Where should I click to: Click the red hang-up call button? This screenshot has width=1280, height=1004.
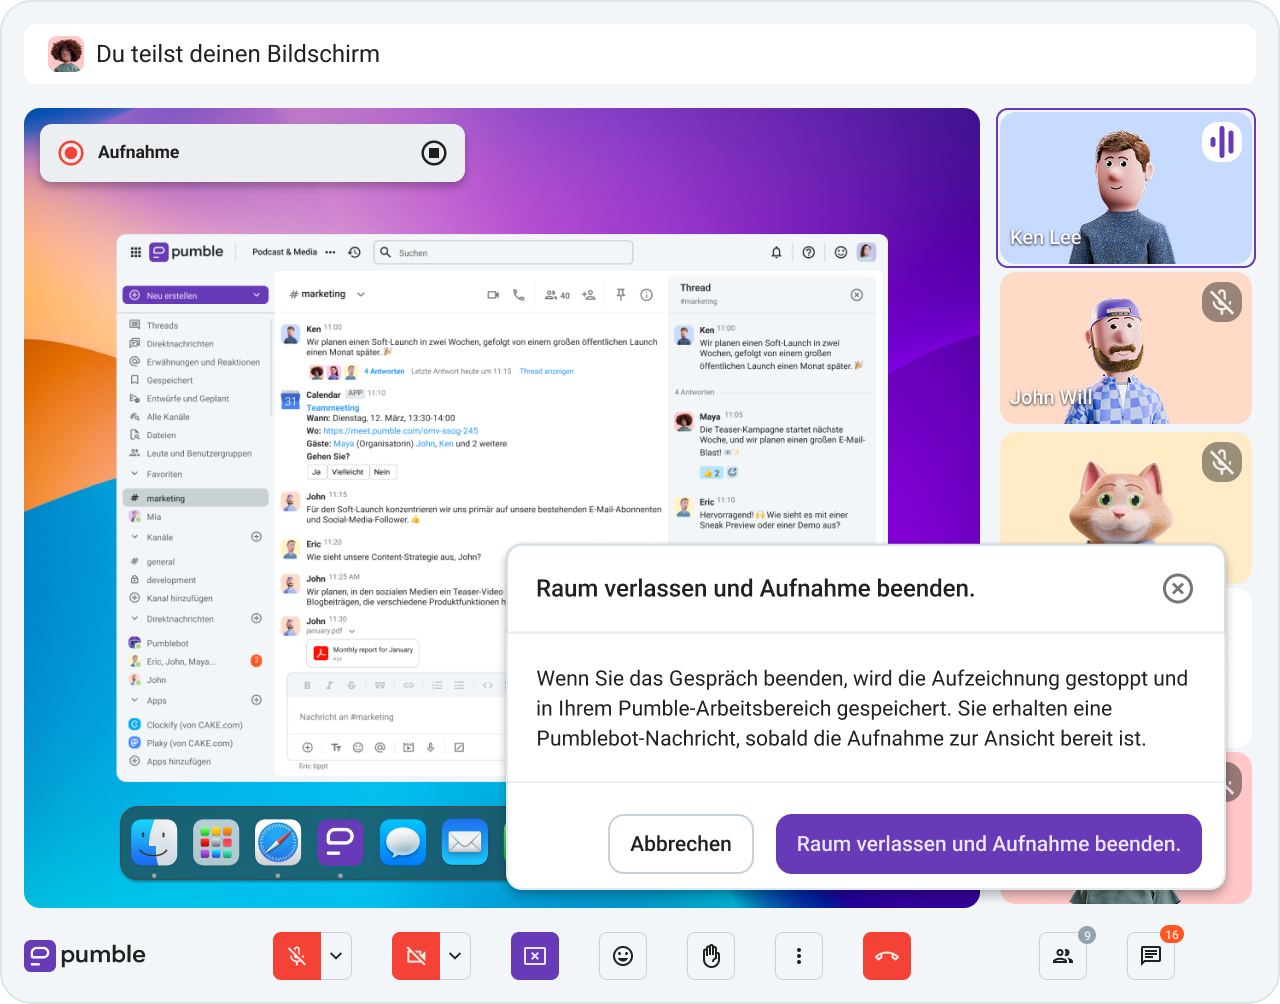[886, 956]
